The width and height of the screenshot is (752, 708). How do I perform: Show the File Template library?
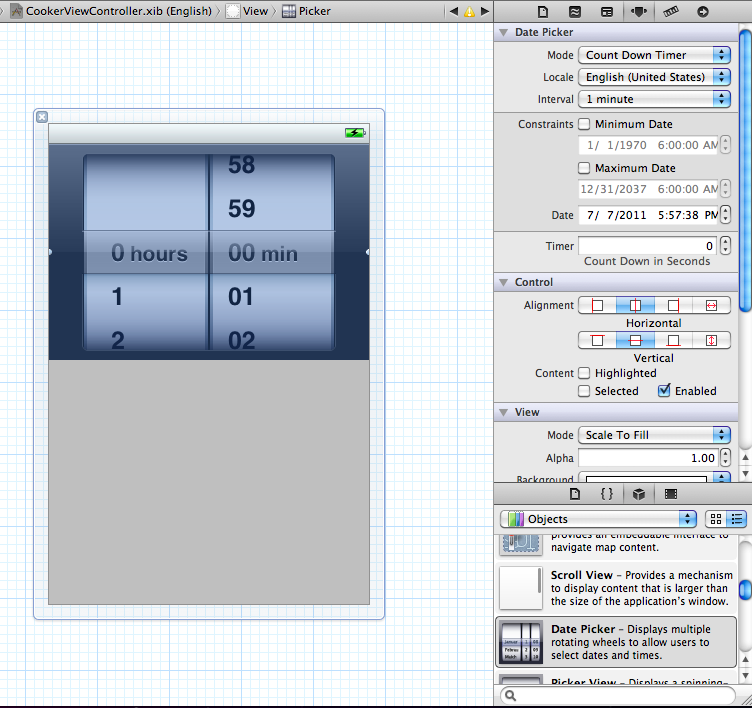[x=575, y=494]
